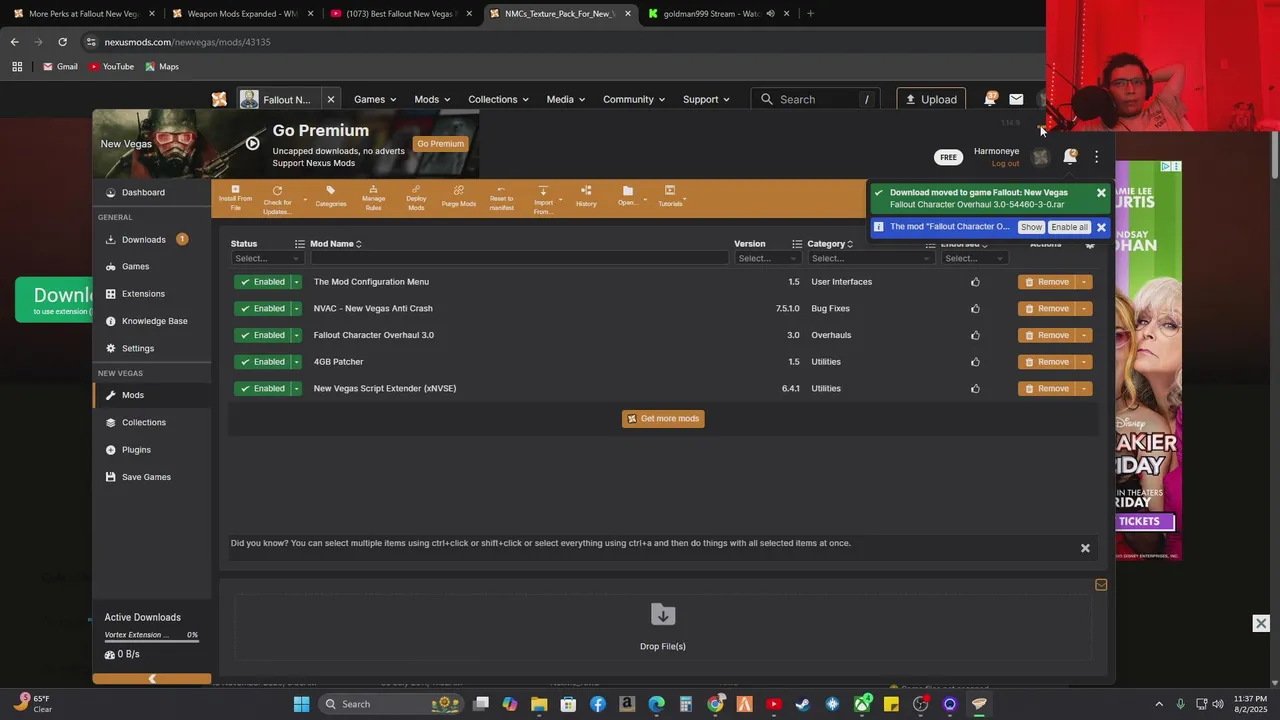Toggle Enabled status for Fallout Character Overhaul 3.0

(x=262, y=335)
